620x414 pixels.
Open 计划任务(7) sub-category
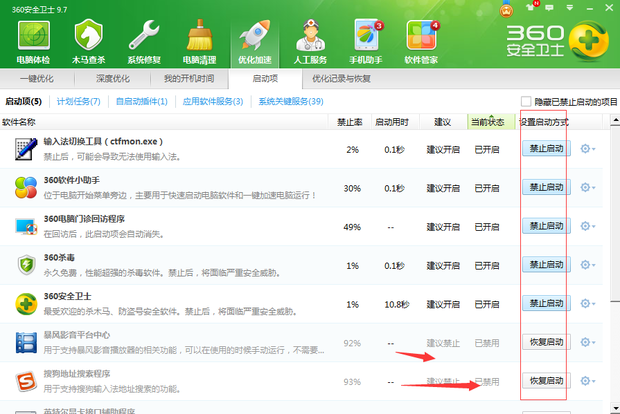(79, 102)
